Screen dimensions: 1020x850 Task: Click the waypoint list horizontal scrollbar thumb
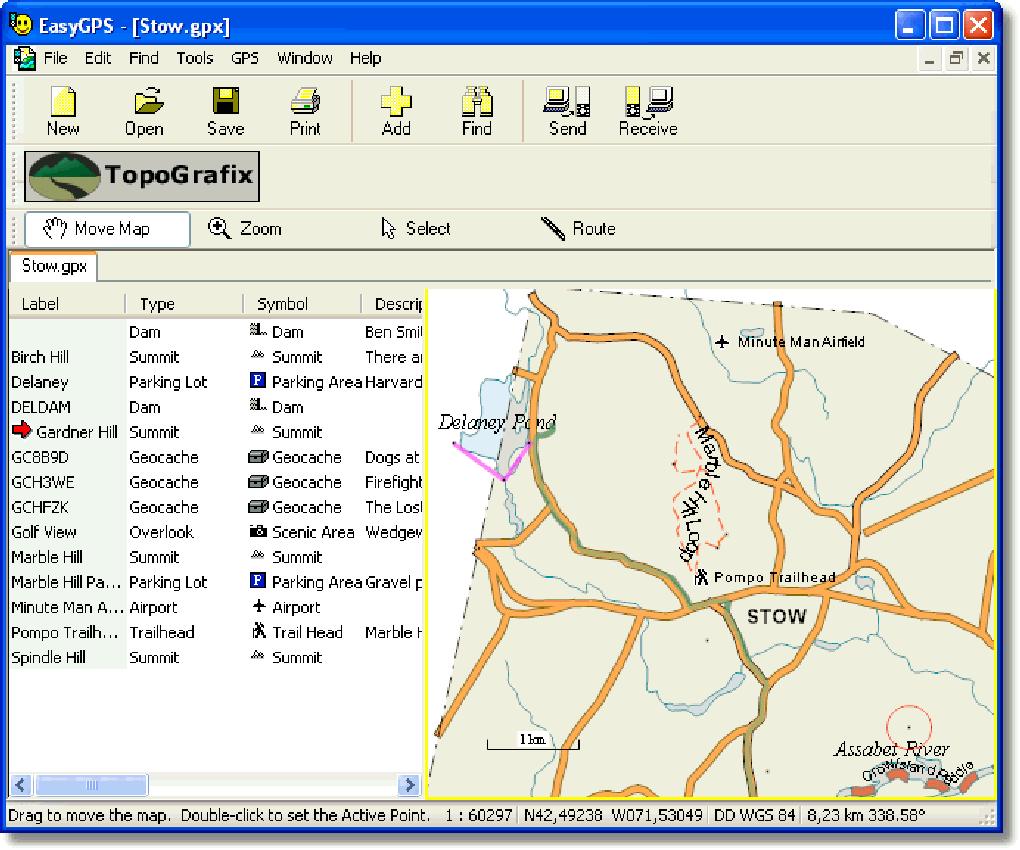(x=92, y=785)
